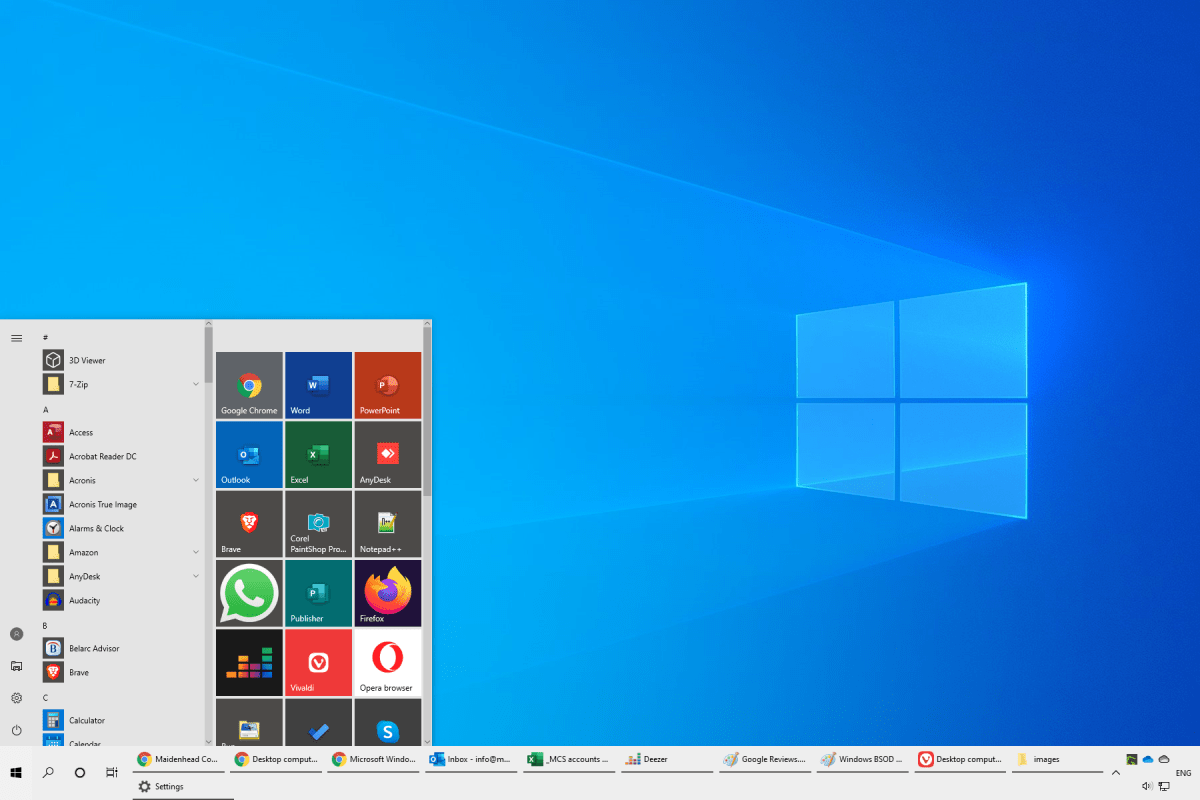
Task: Expand the 7-Zip folder chevron
Action: pos(196,384)
